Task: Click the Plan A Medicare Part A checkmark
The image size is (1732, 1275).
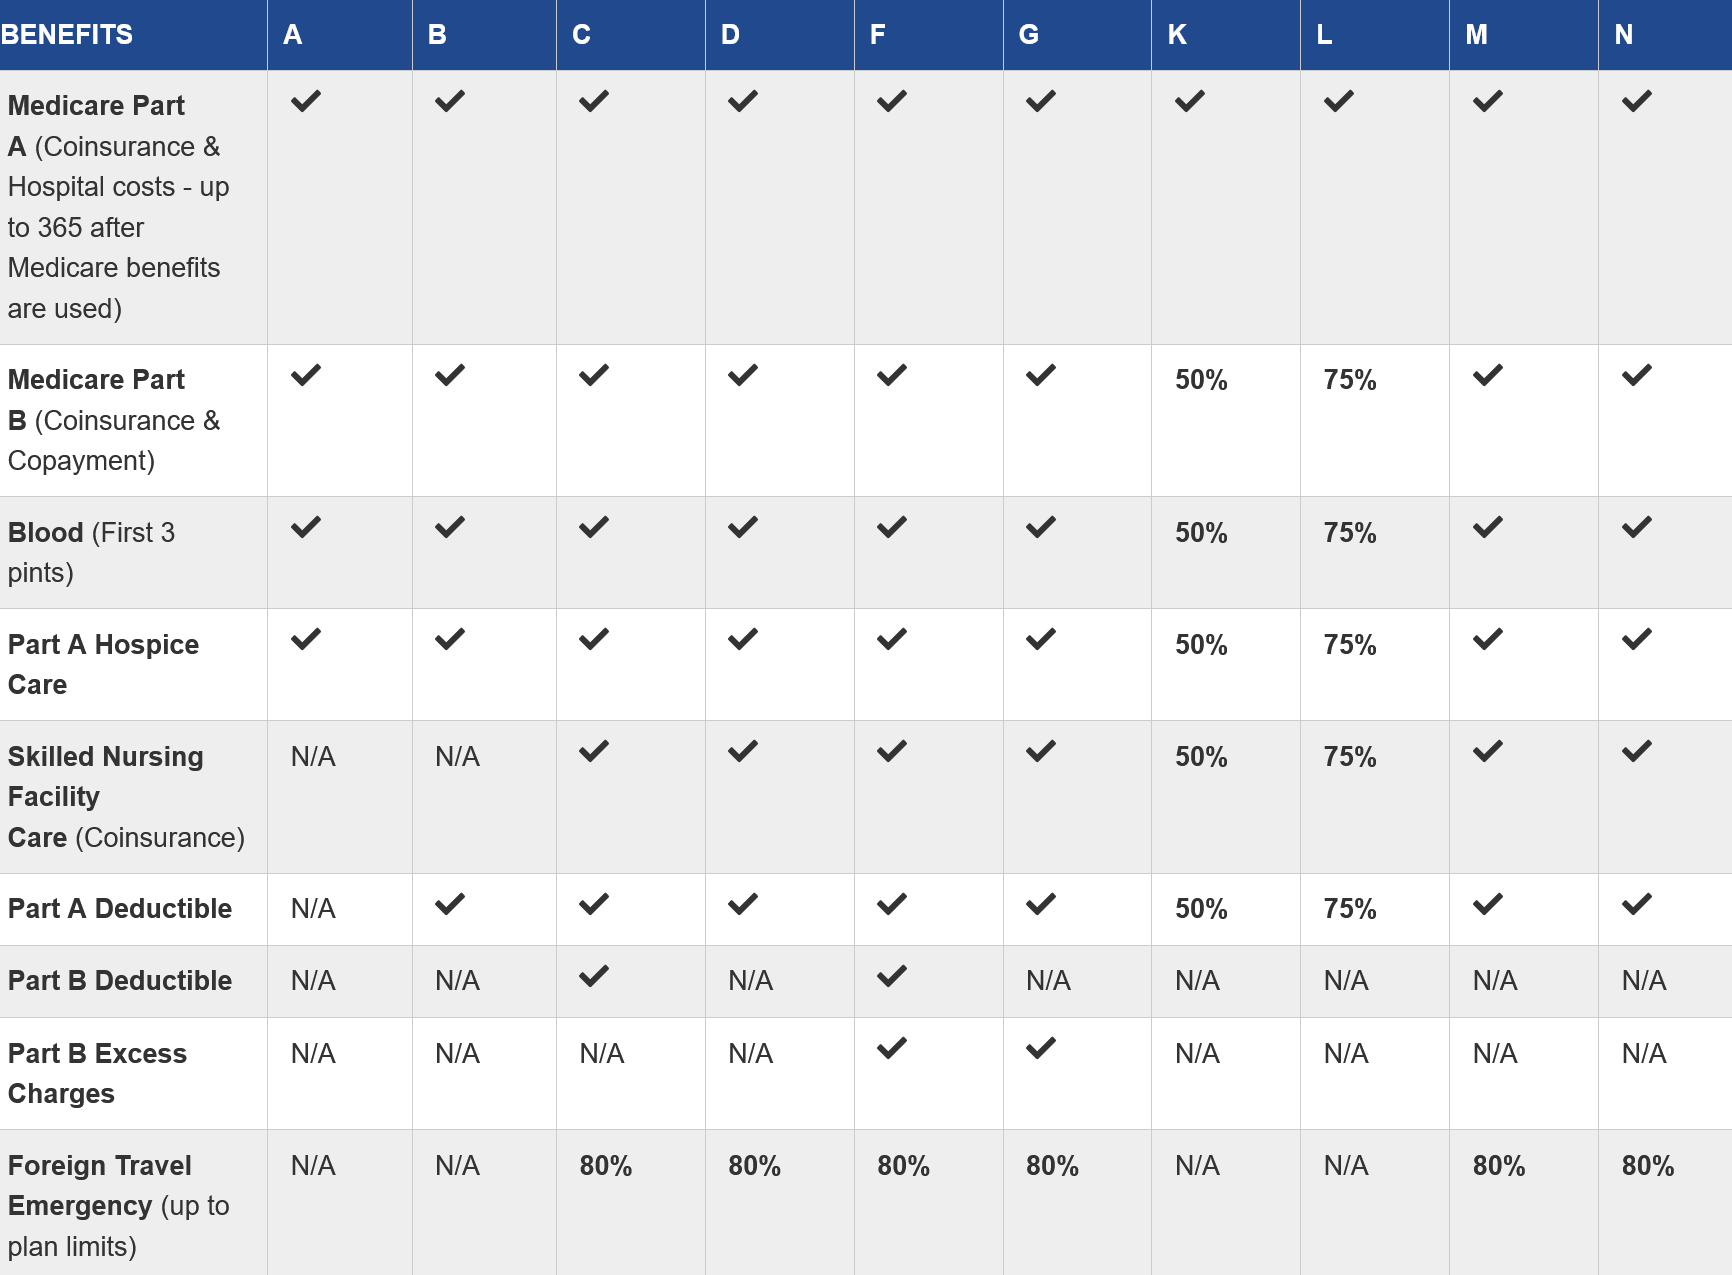Action: pyautogui.click(x=306, y=101)
